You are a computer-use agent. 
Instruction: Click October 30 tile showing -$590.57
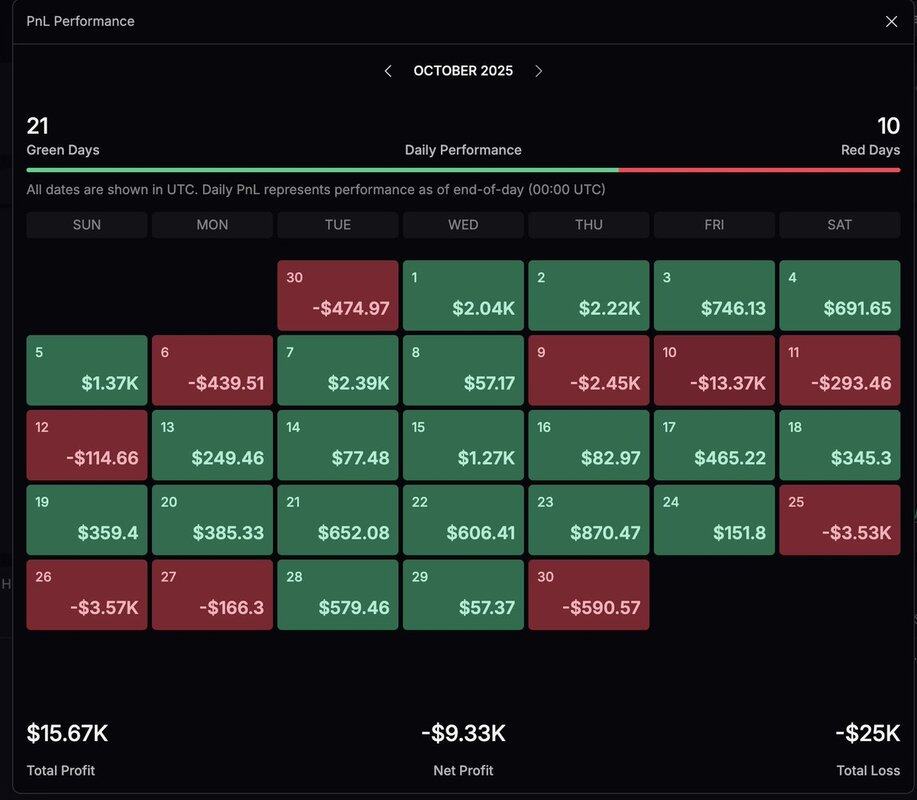(588, 595)
